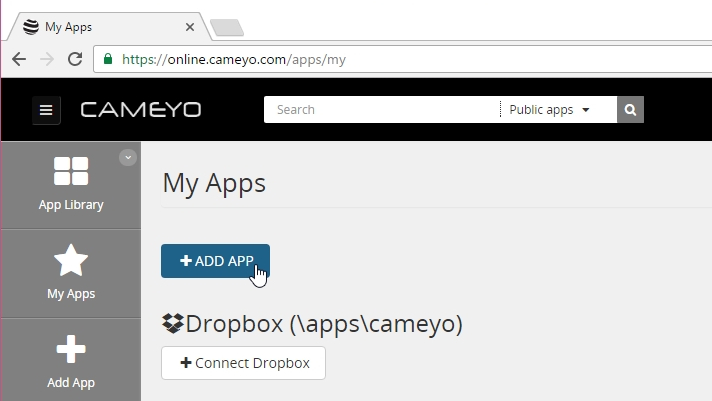Click the browser forward arrow
Viewport: 712px width, 401px height.
coord(47,59)
